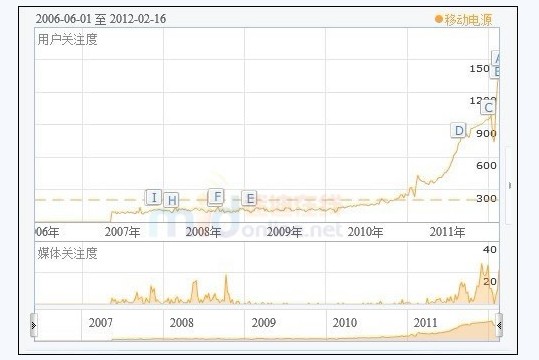Click the 600 value on the y-axis
Screen dimensions: 539x360
pyautogui.click(x=486, y=166)
